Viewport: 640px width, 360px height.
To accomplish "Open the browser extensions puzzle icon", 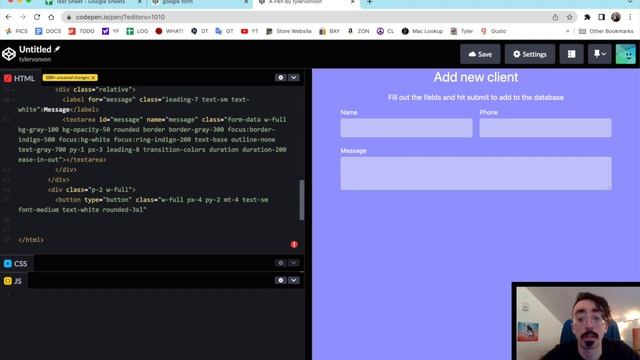I will tap(587, 17).
